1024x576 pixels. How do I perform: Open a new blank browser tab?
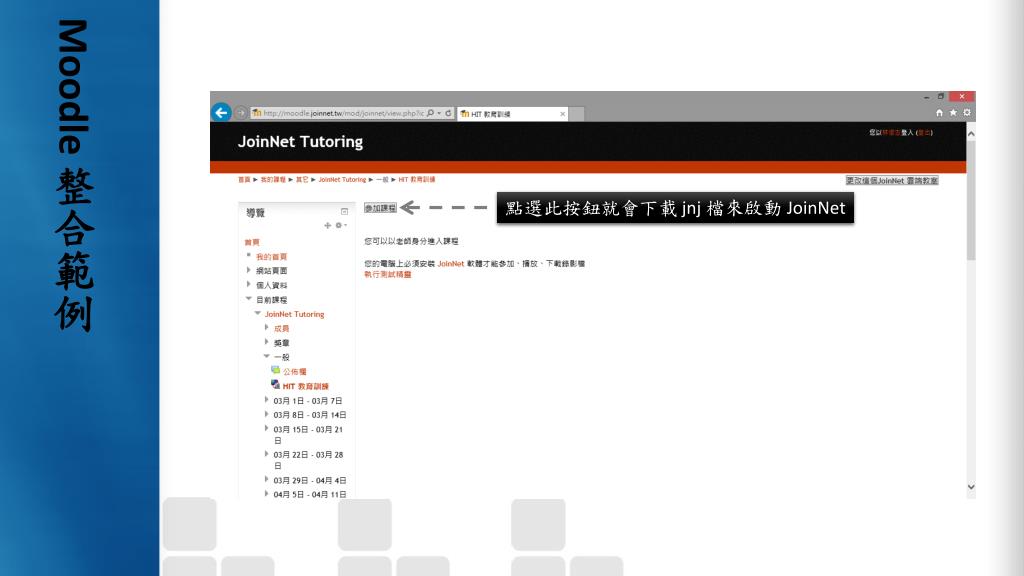(577, 114)
